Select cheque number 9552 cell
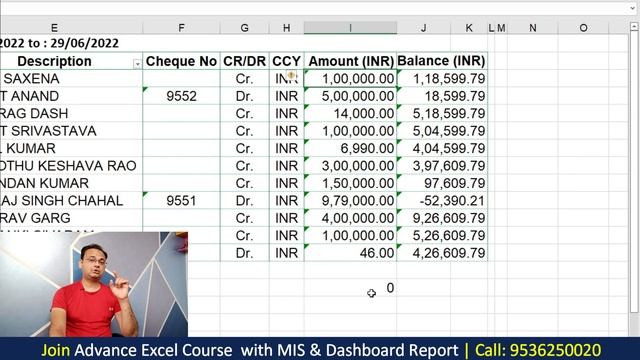 point(181,96)
